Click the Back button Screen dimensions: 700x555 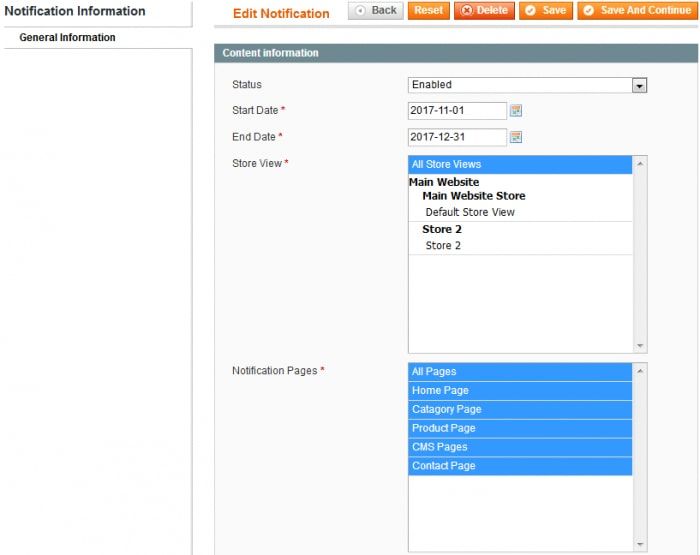(x=376, y=10)
